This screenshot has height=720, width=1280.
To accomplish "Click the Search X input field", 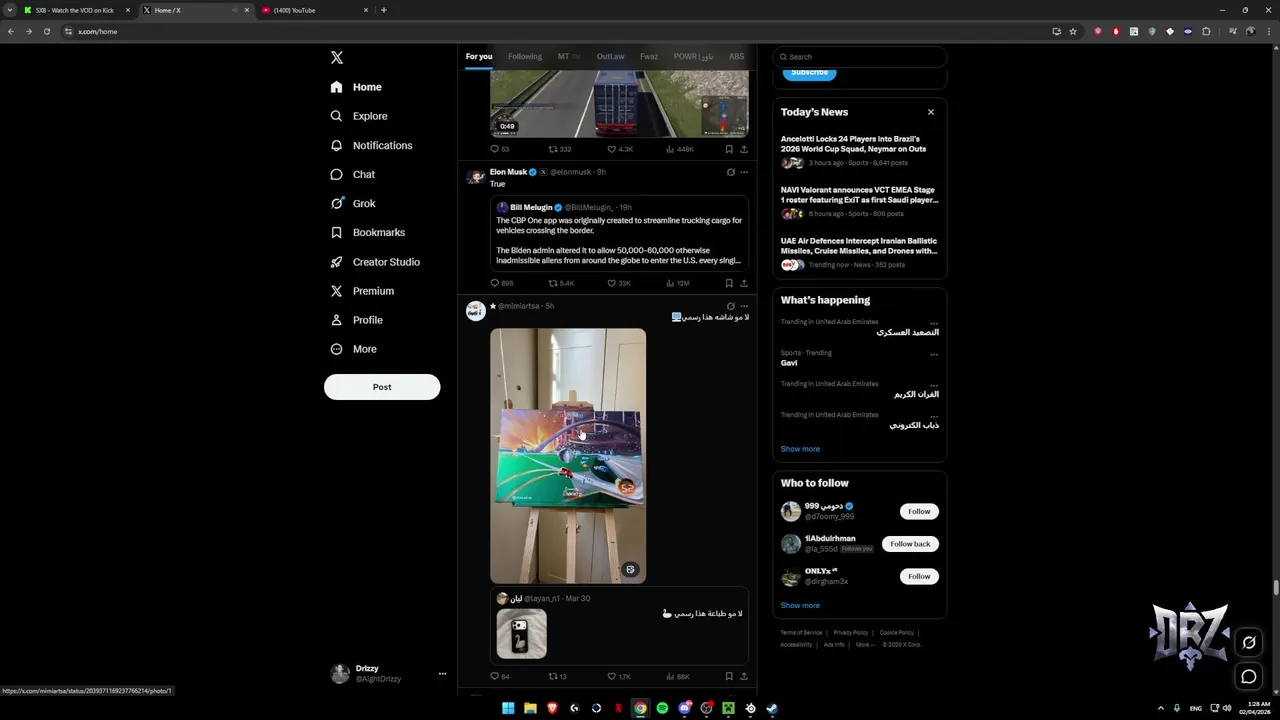I will (x=860, y=57).
